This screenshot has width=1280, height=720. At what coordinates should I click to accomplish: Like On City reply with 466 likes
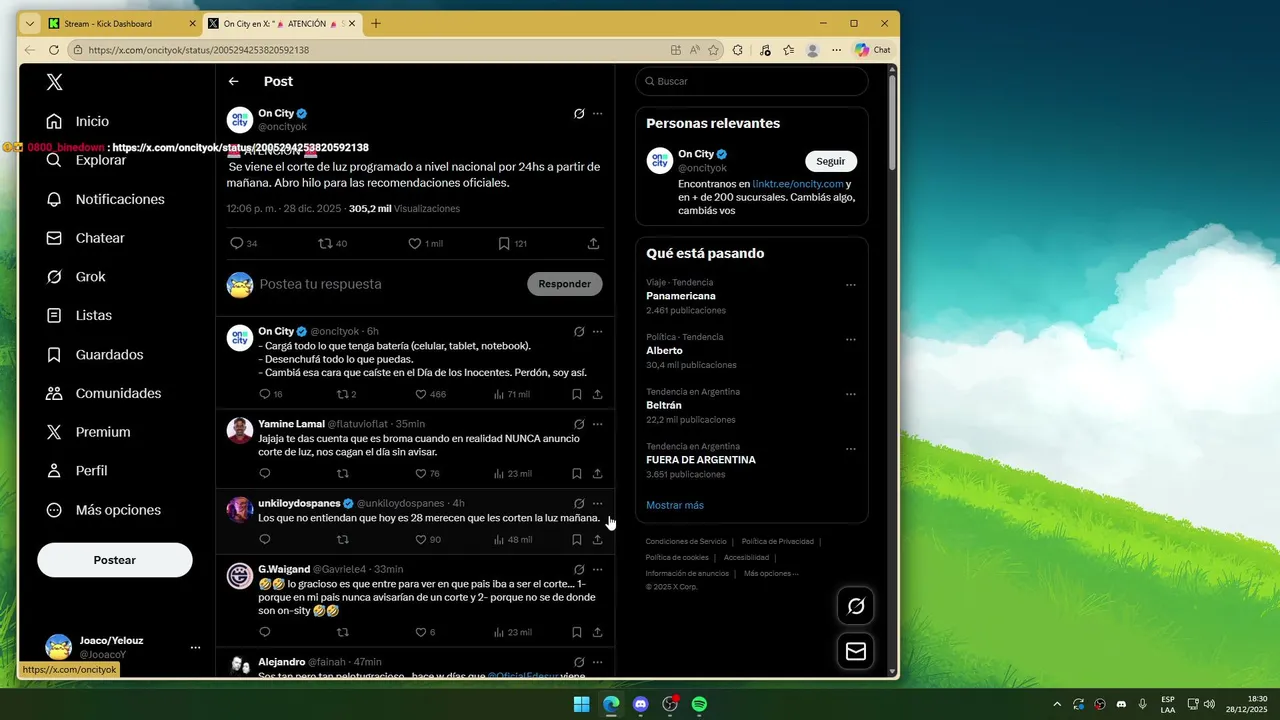point(421,394)
